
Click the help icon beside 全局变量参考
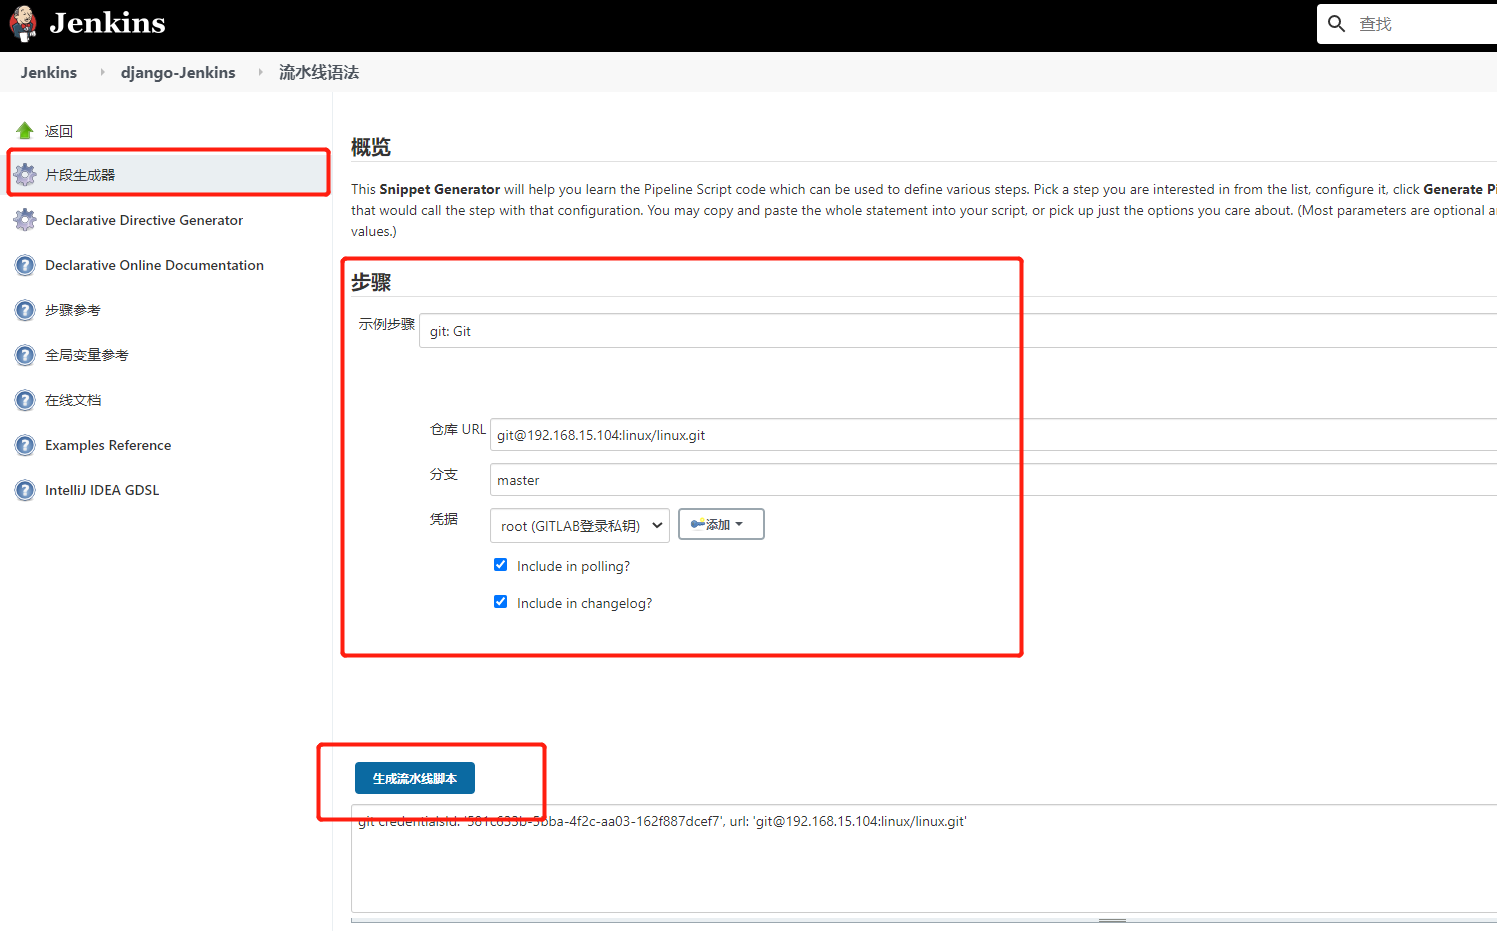(25, 355)
